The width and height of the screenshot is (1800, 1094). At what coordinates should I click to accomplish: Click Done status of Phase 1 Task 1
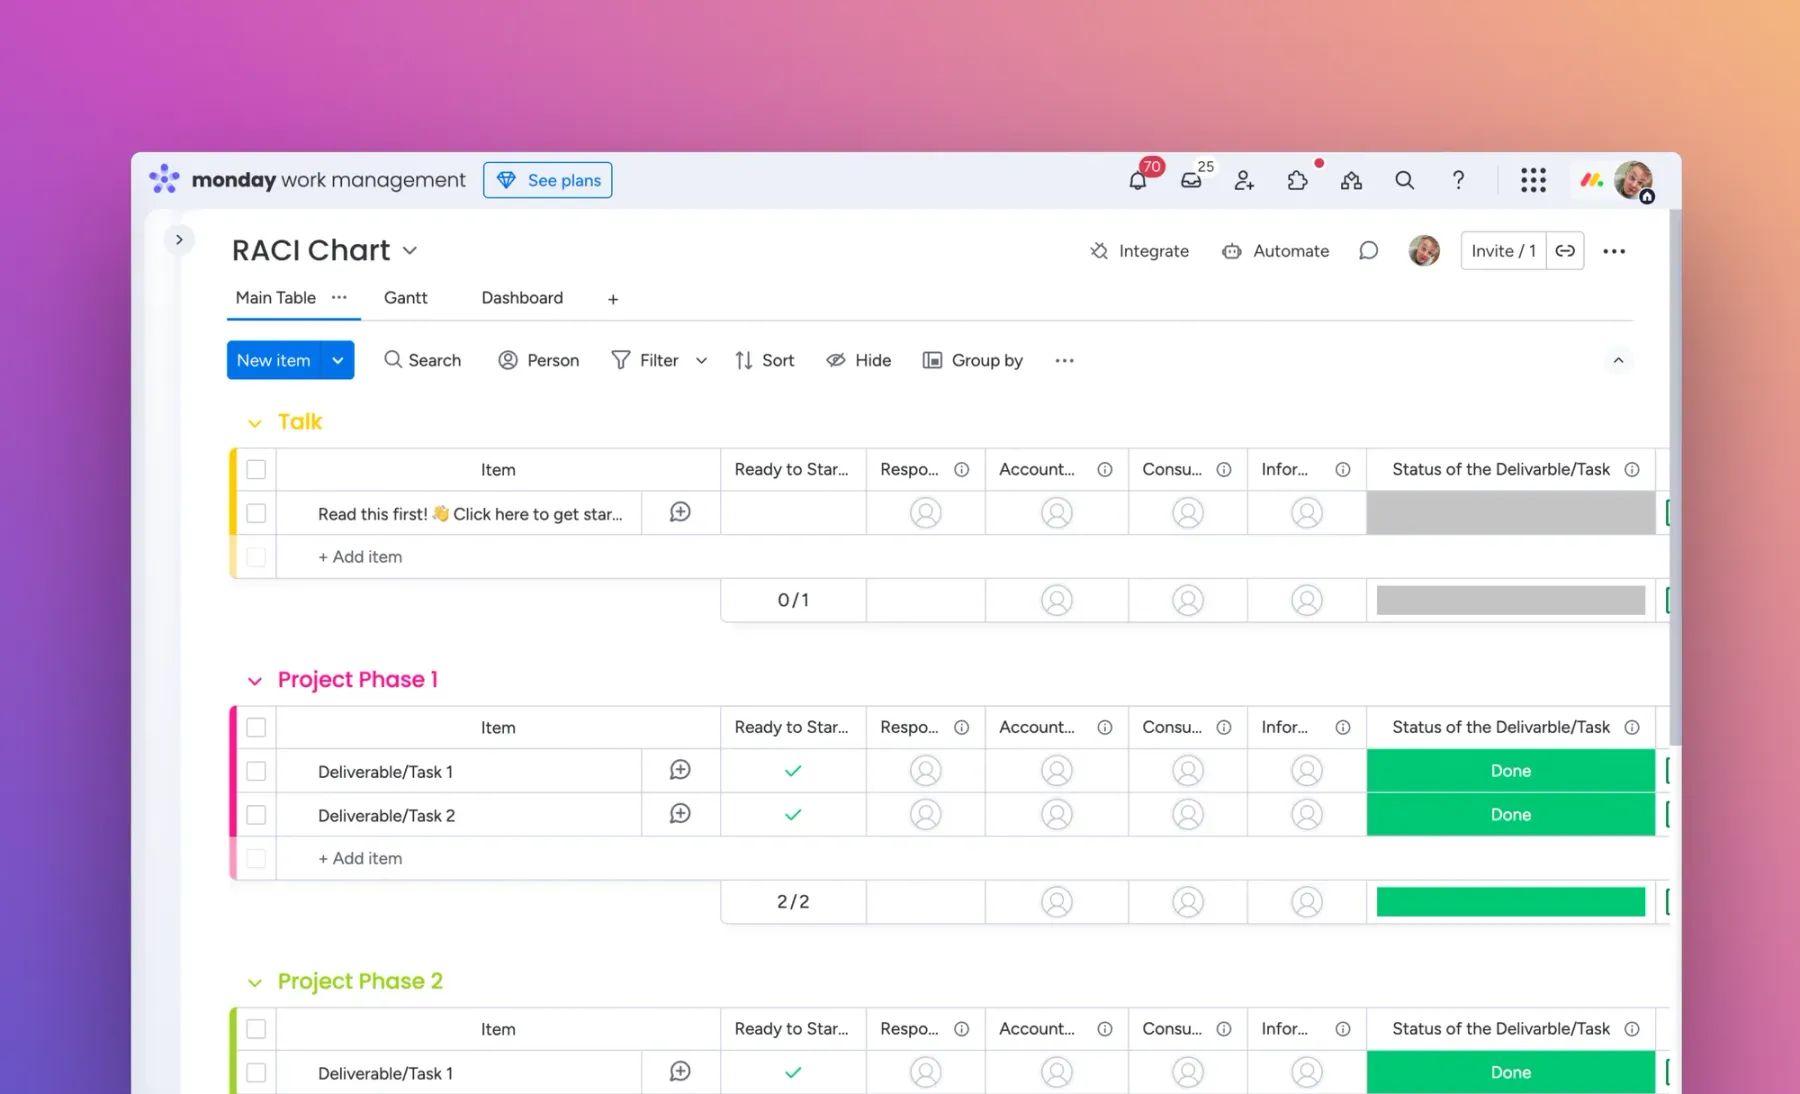point(1510,771)
